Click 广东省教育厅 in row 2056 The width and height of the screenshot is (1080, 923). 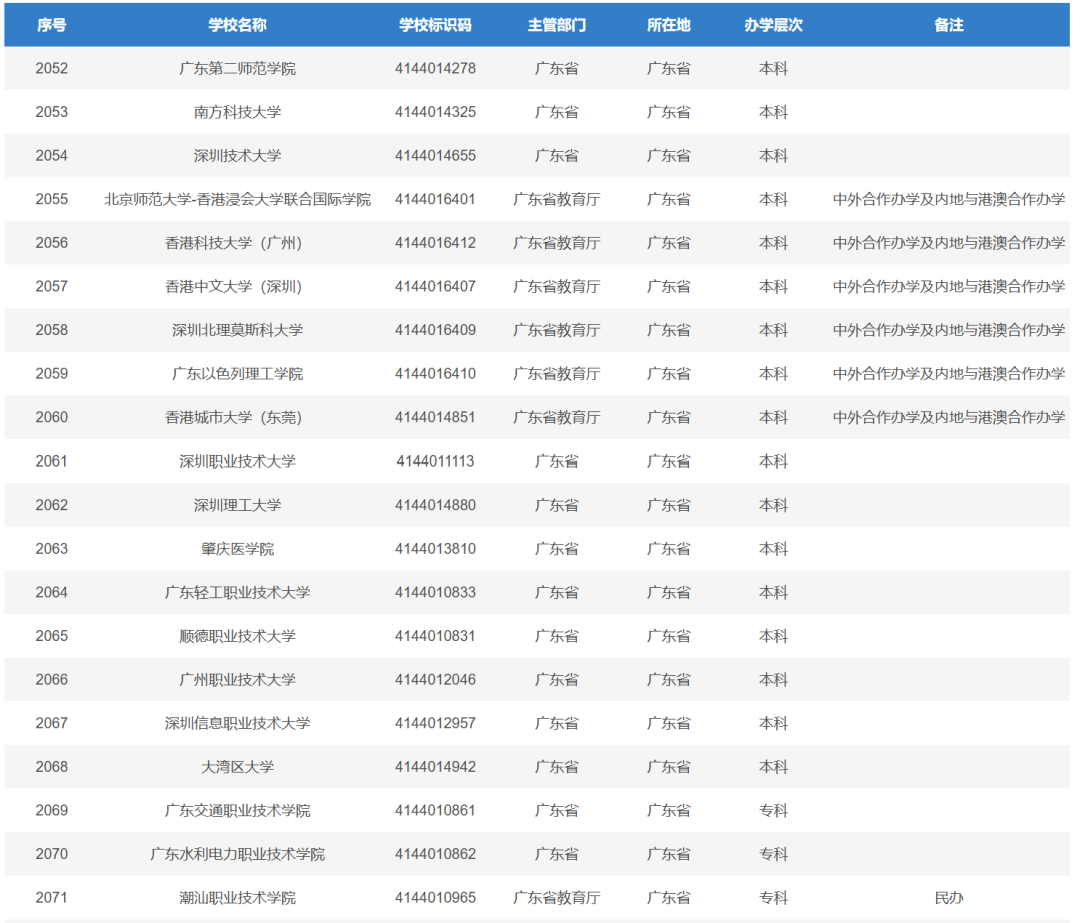tap(556, 243)
